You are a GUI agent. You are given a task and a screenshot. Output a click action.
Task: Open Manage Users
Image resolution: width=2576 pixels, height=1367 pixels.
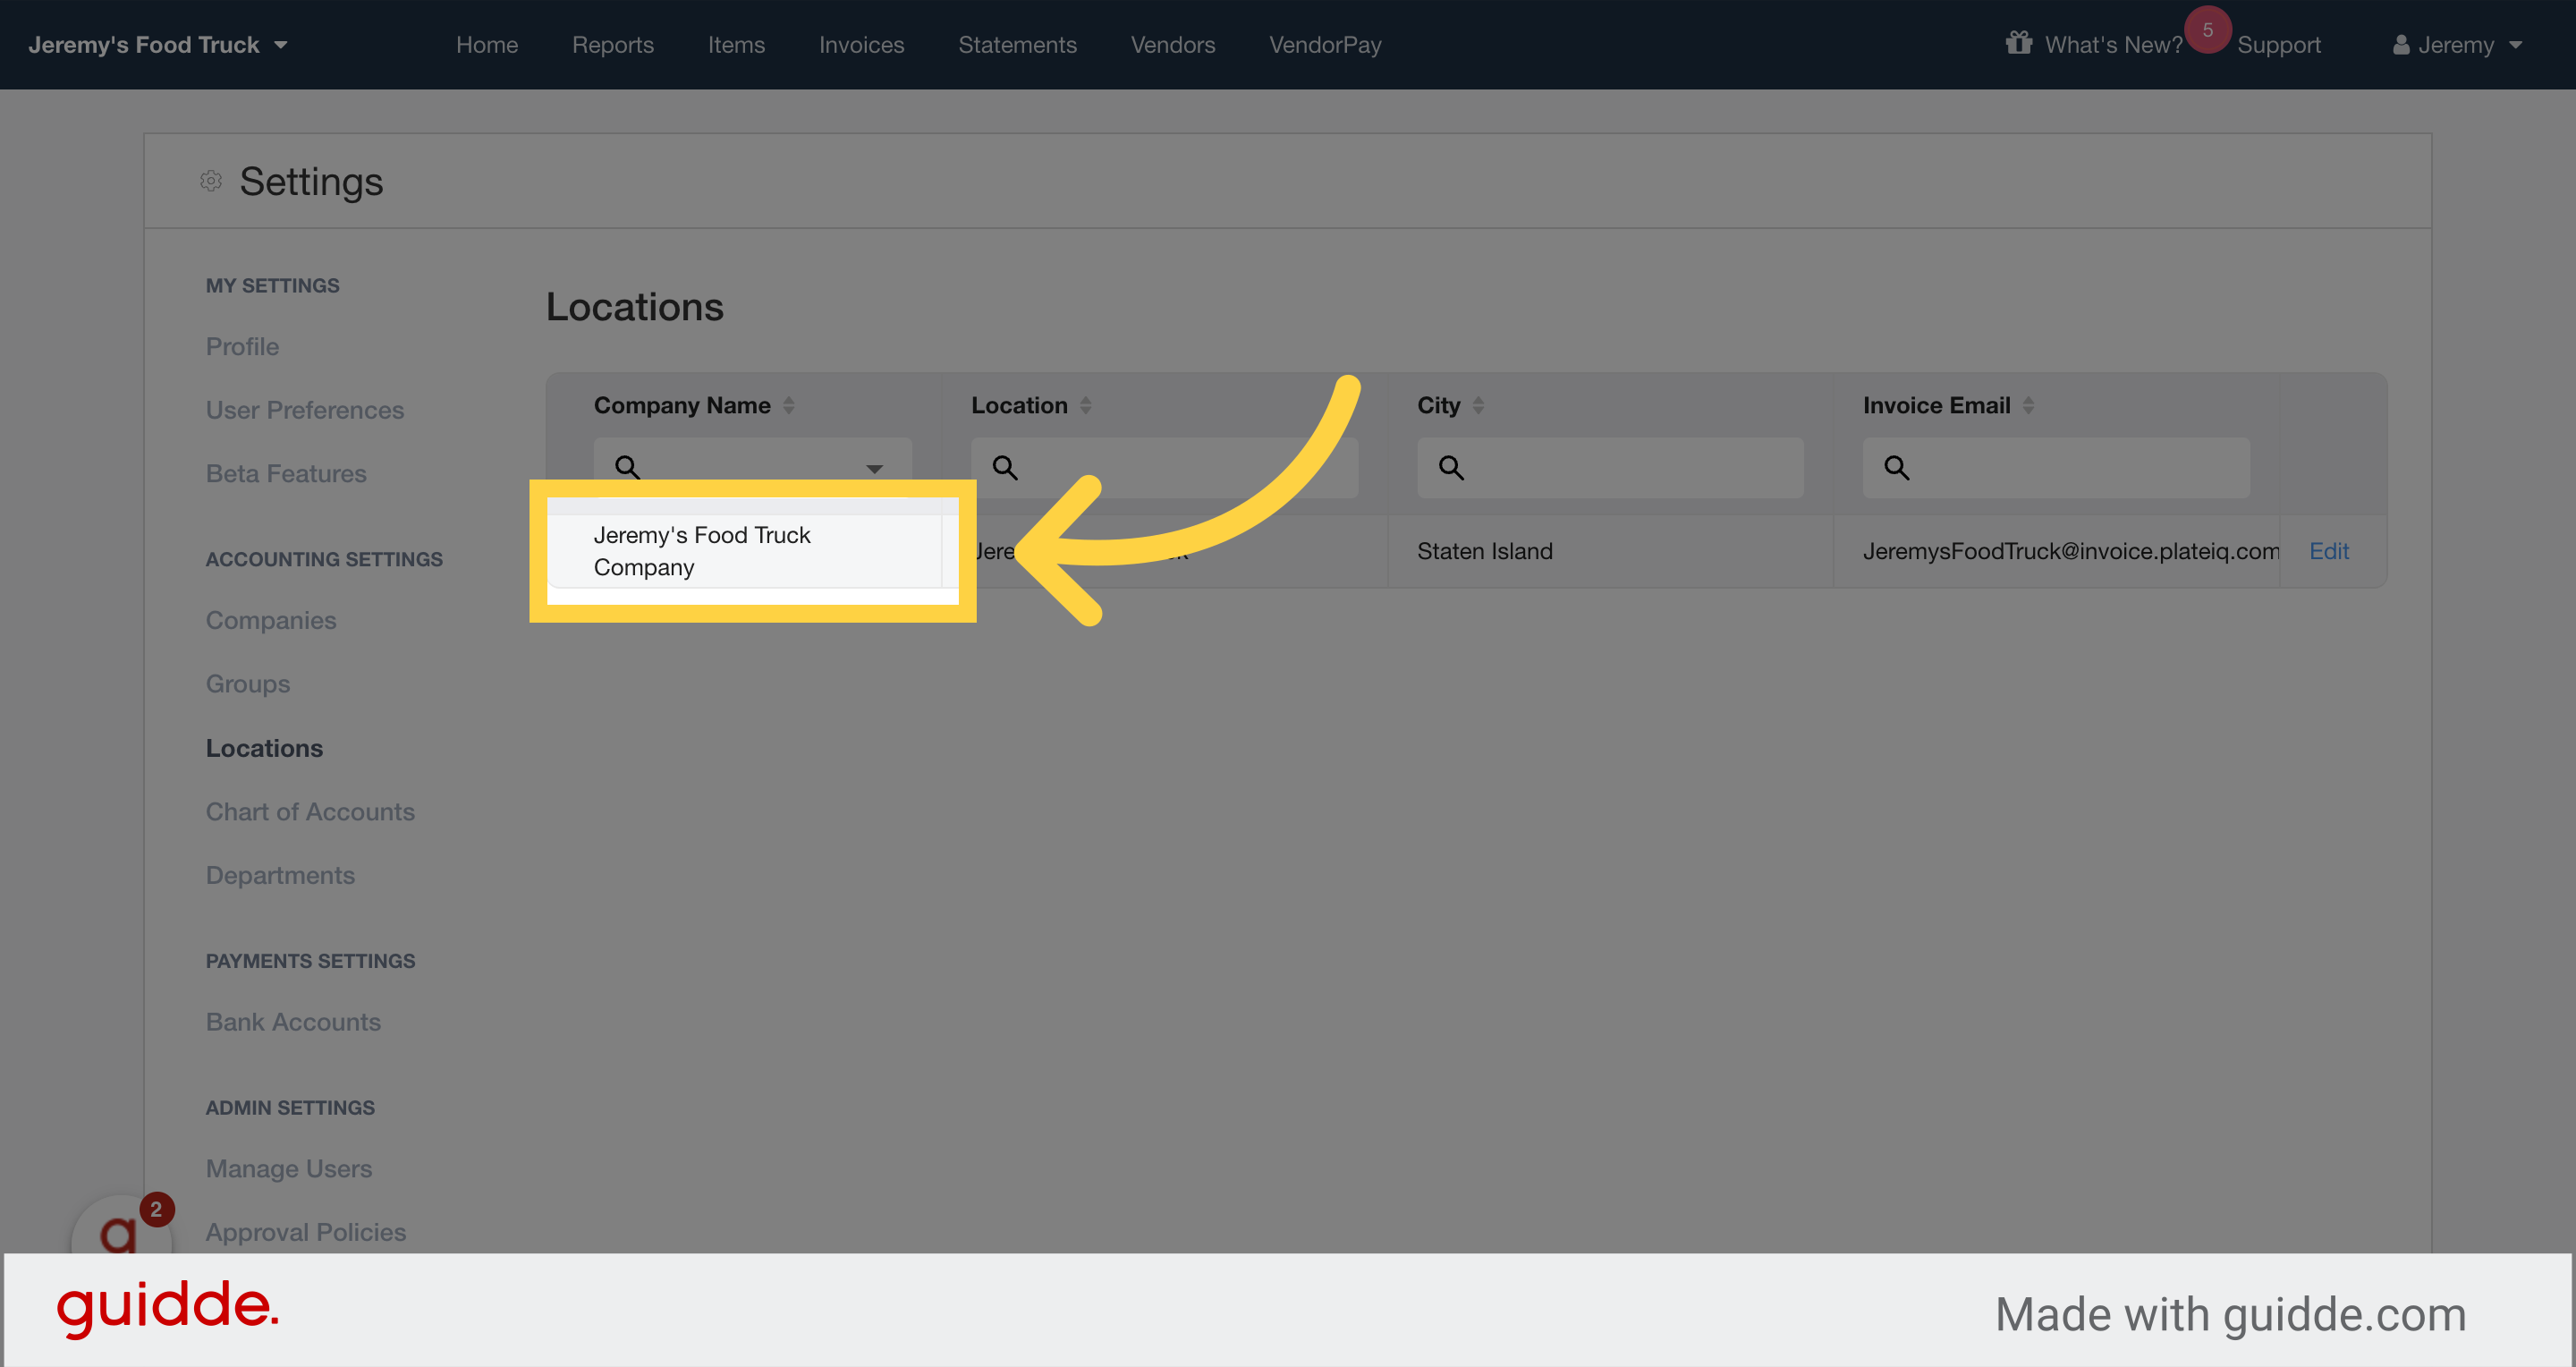pos(289,1169)
